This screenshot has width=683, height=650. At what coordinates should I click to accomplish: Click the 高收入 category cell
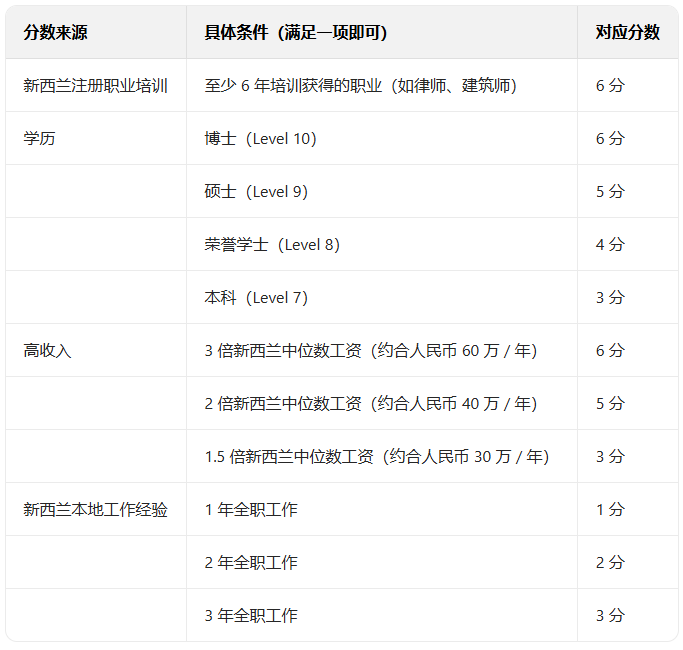point(48,350)
